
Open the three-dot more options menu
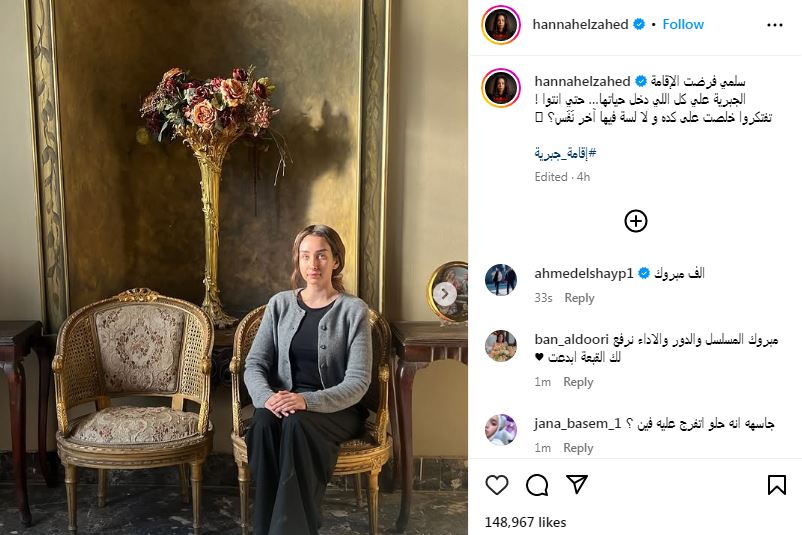[774, 25]
